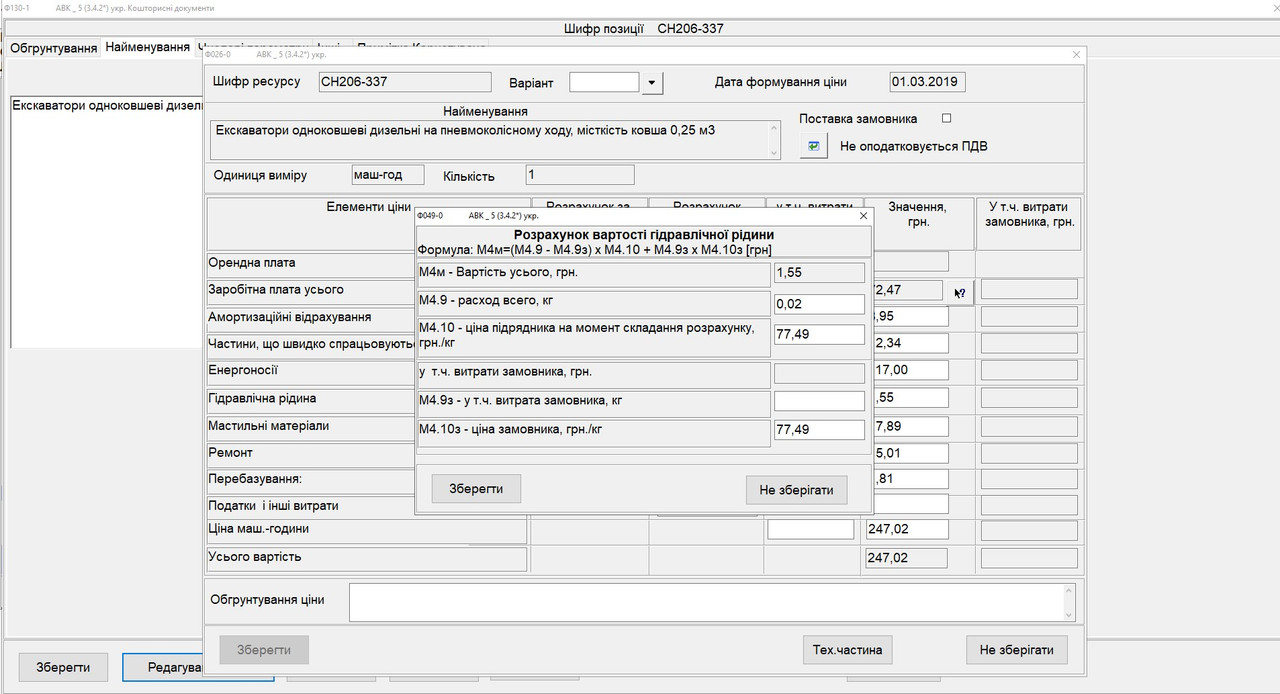
Task: Click the М4м total cost field 1,55
Action: tap(819, 273)
